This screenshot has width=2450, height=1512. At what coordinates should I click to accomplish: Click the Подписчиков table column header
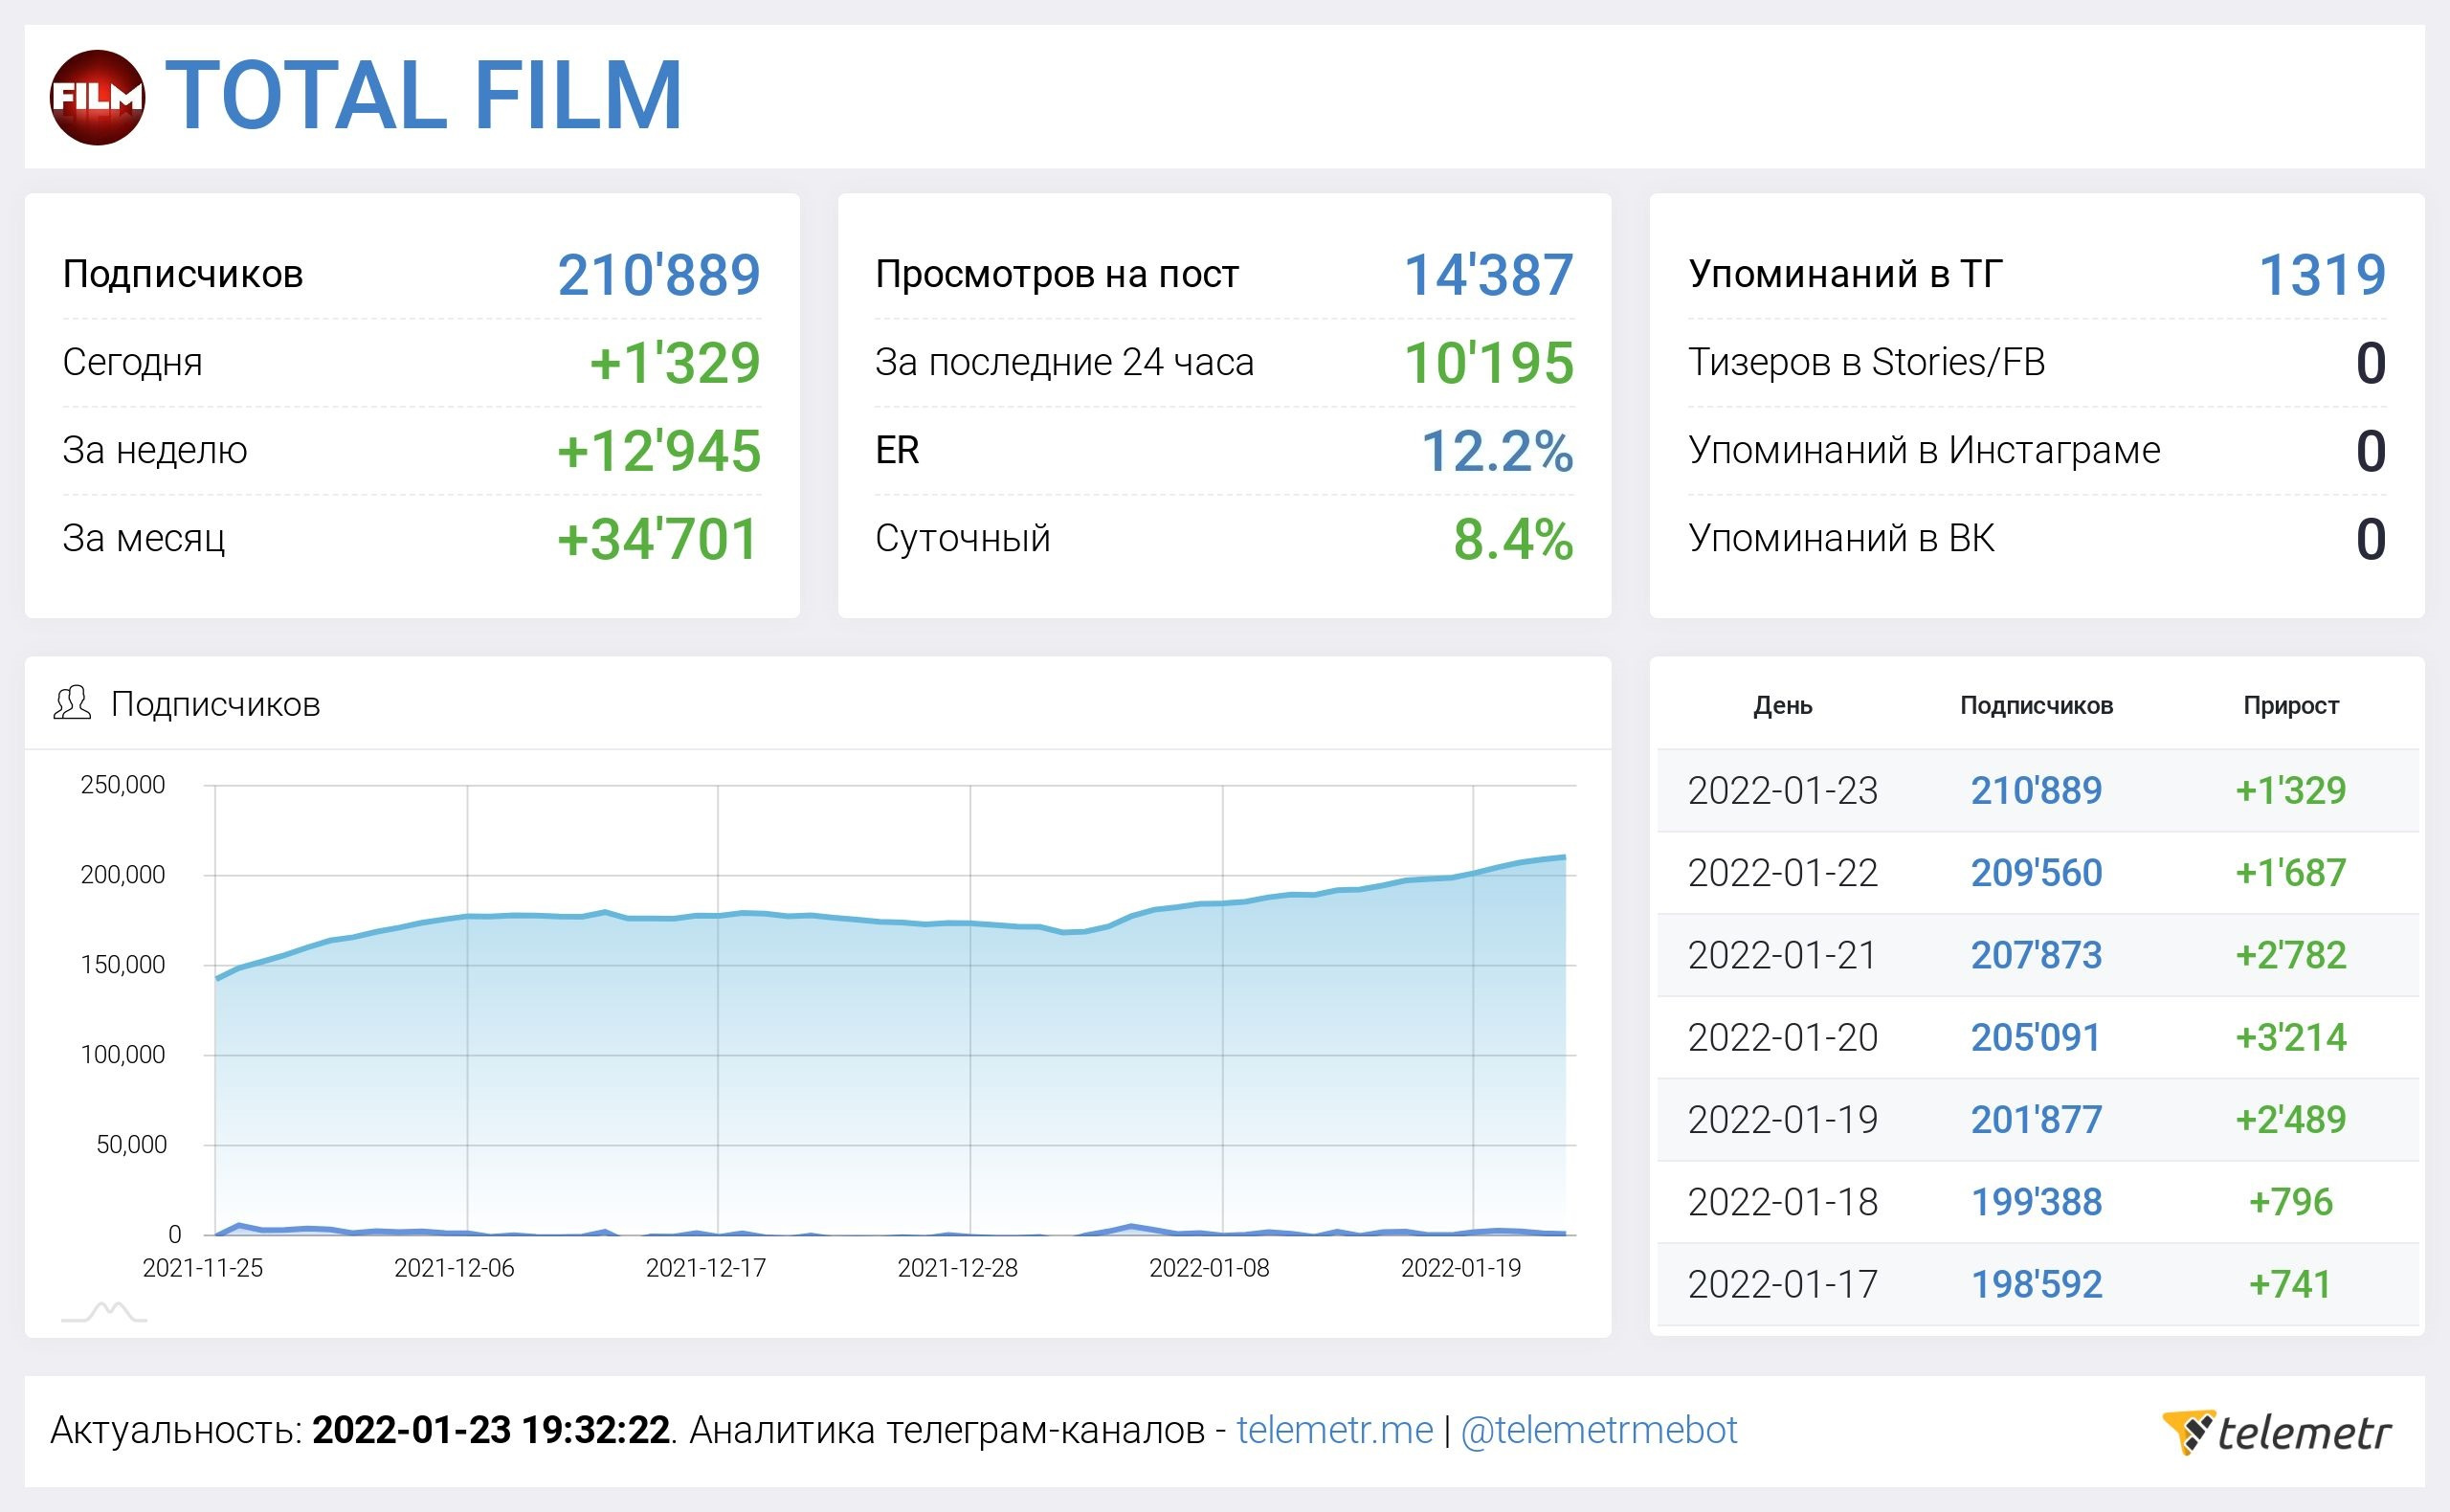point(2036,706)
